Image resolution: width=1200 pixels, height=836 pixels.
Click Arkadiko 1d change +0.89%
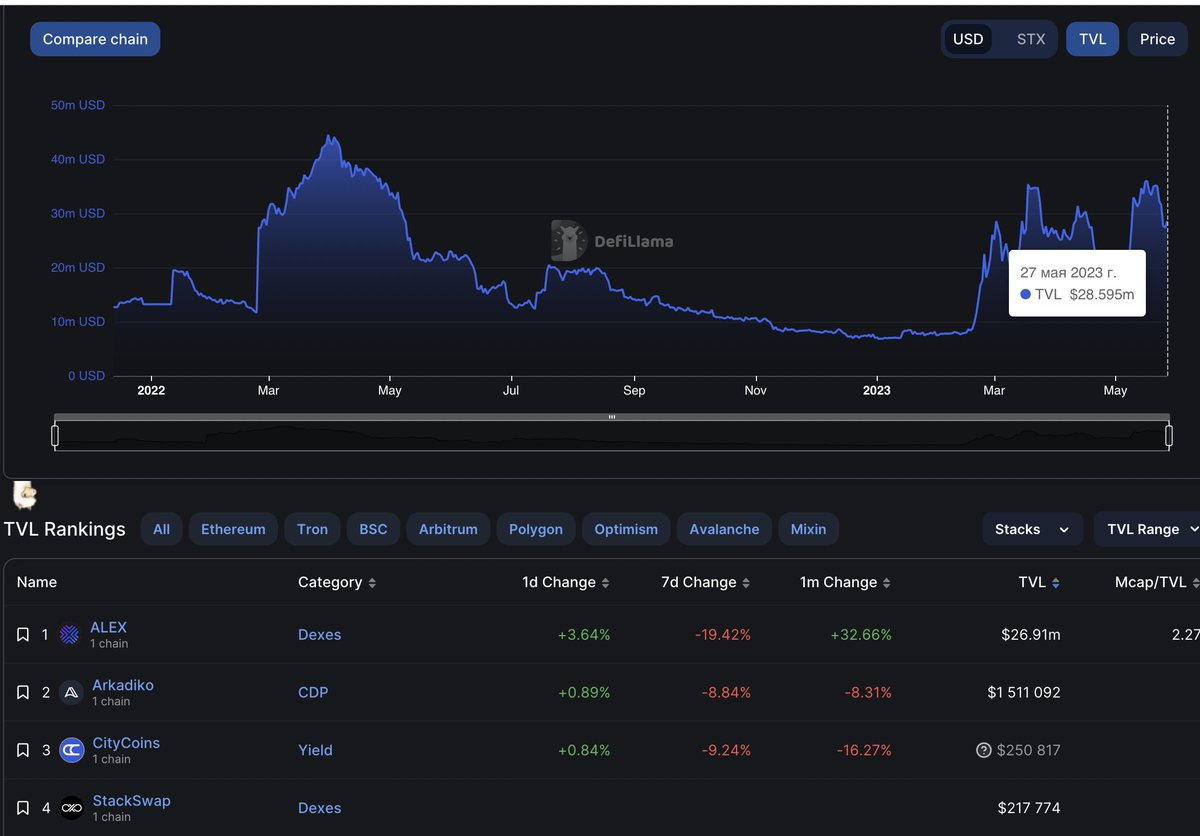[584, 692]
